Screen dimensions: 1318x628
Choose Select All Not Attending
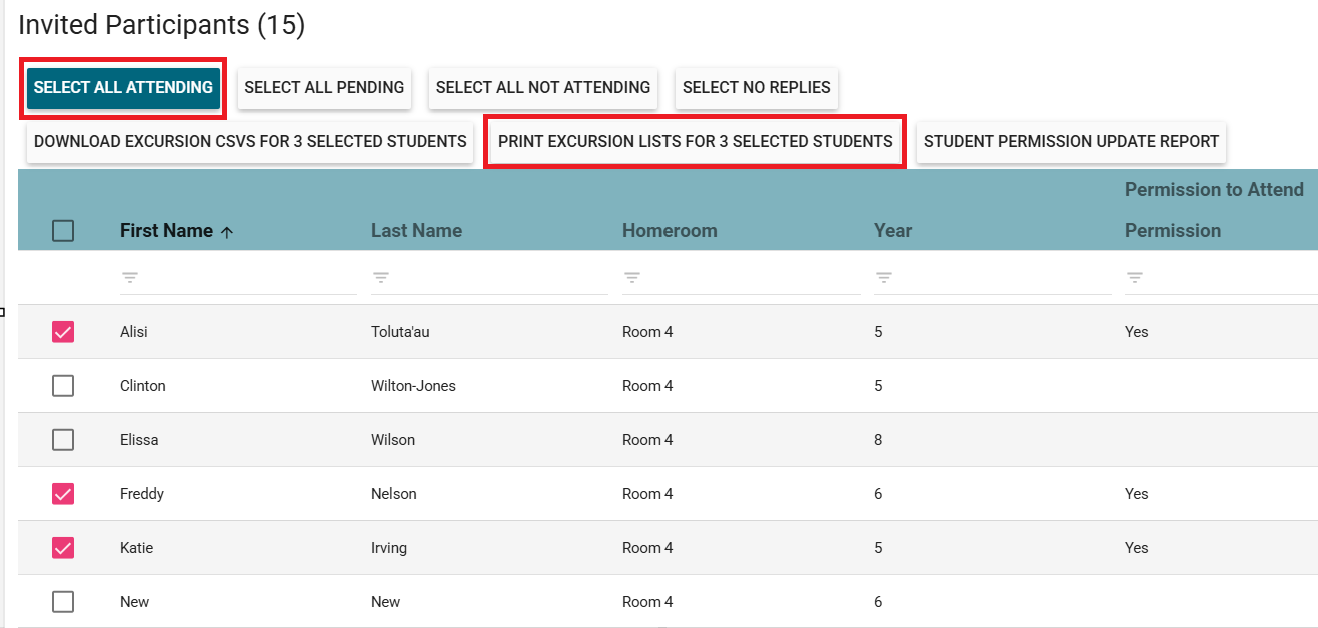click(543, 88)
